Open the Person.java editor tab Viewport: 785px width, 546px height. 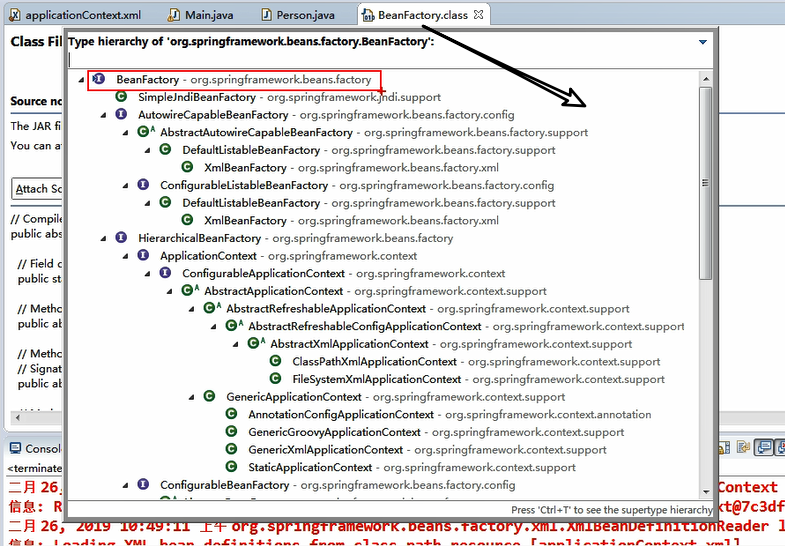tap(297, 15)
